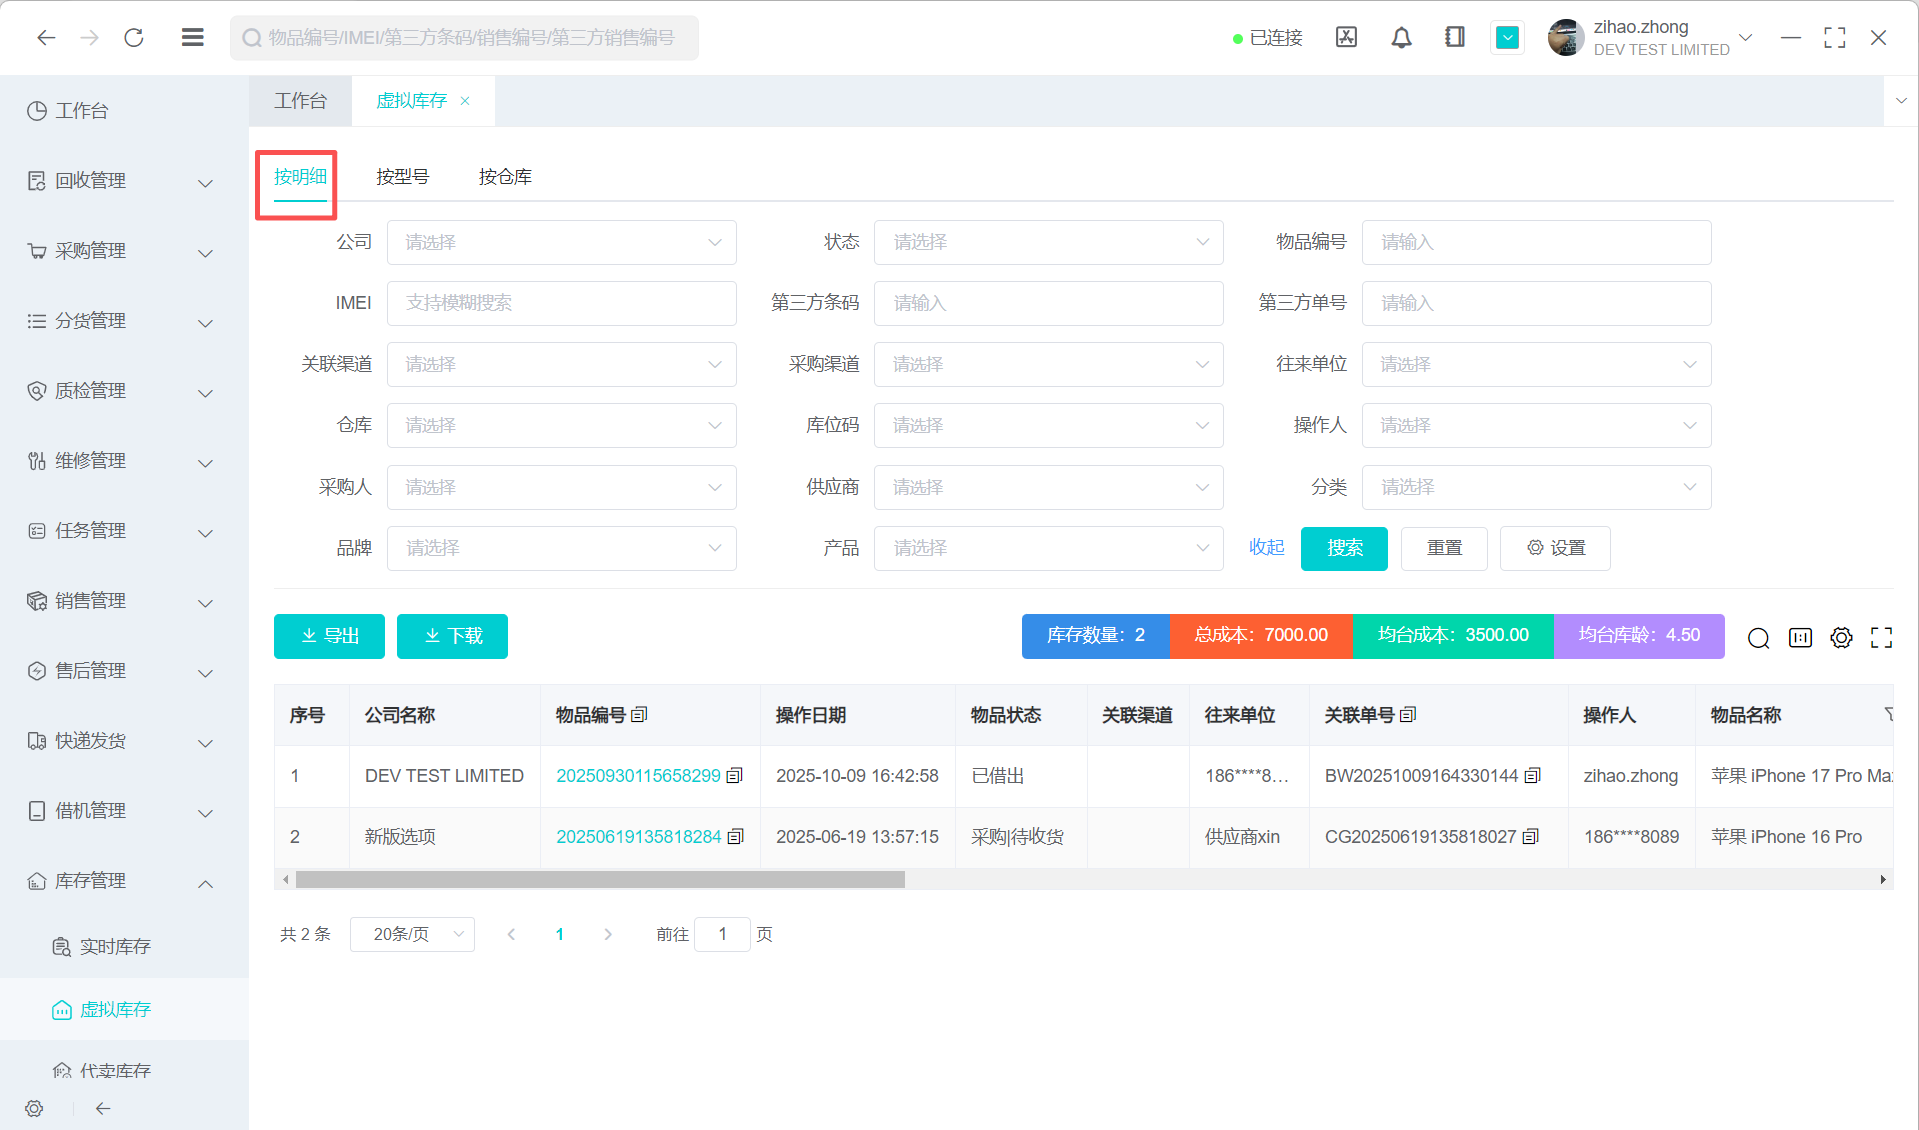This screenshot has height=1130, width=1919.
Task: Copy item number 20250930115658299 using copy icon
Action: 735,776
